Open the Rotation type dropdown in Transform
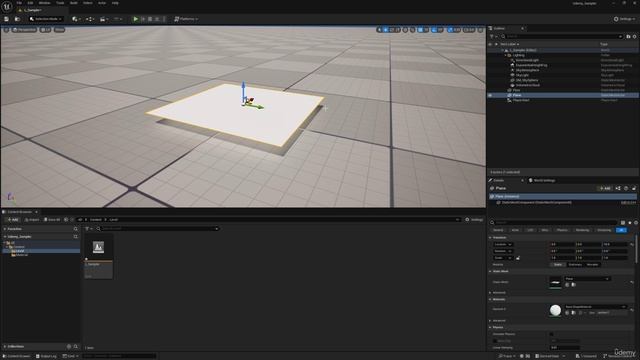Viewport: 640px width, 360px height. coord(503,251)
